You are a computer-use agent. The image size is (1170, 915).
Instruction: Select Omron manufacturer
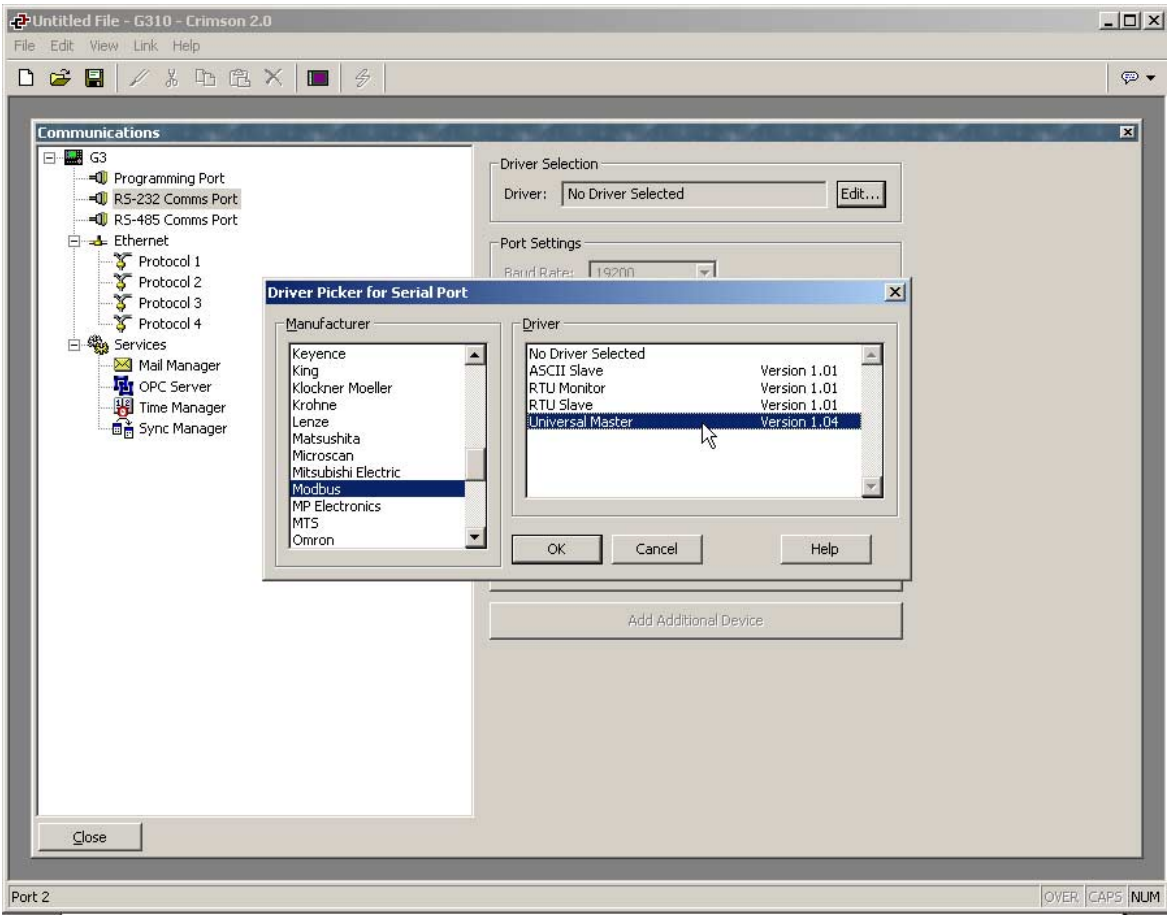coord(378,540)
